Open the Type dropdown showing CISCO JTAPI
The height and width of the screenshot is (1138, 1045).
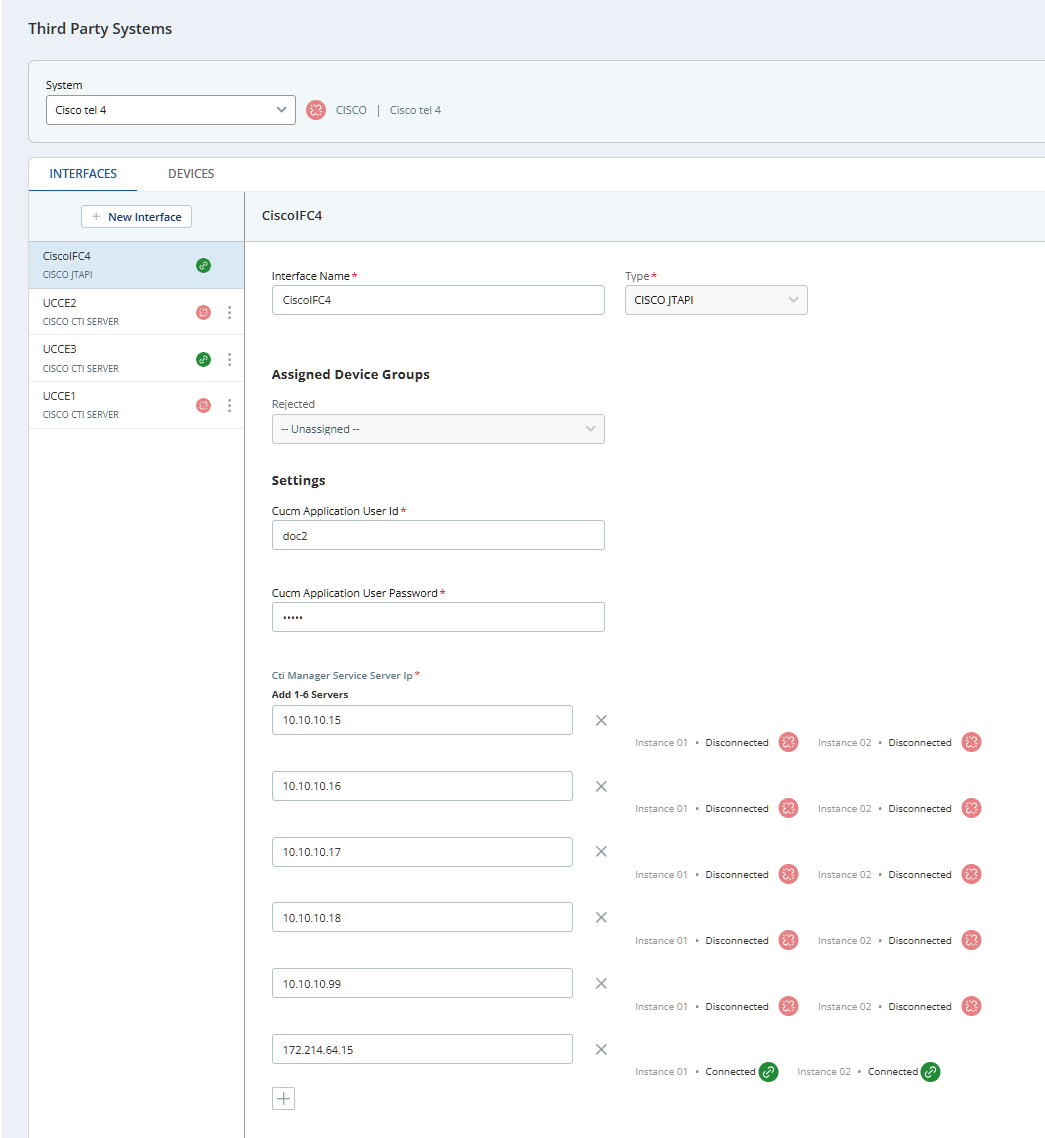coord(716,300)
